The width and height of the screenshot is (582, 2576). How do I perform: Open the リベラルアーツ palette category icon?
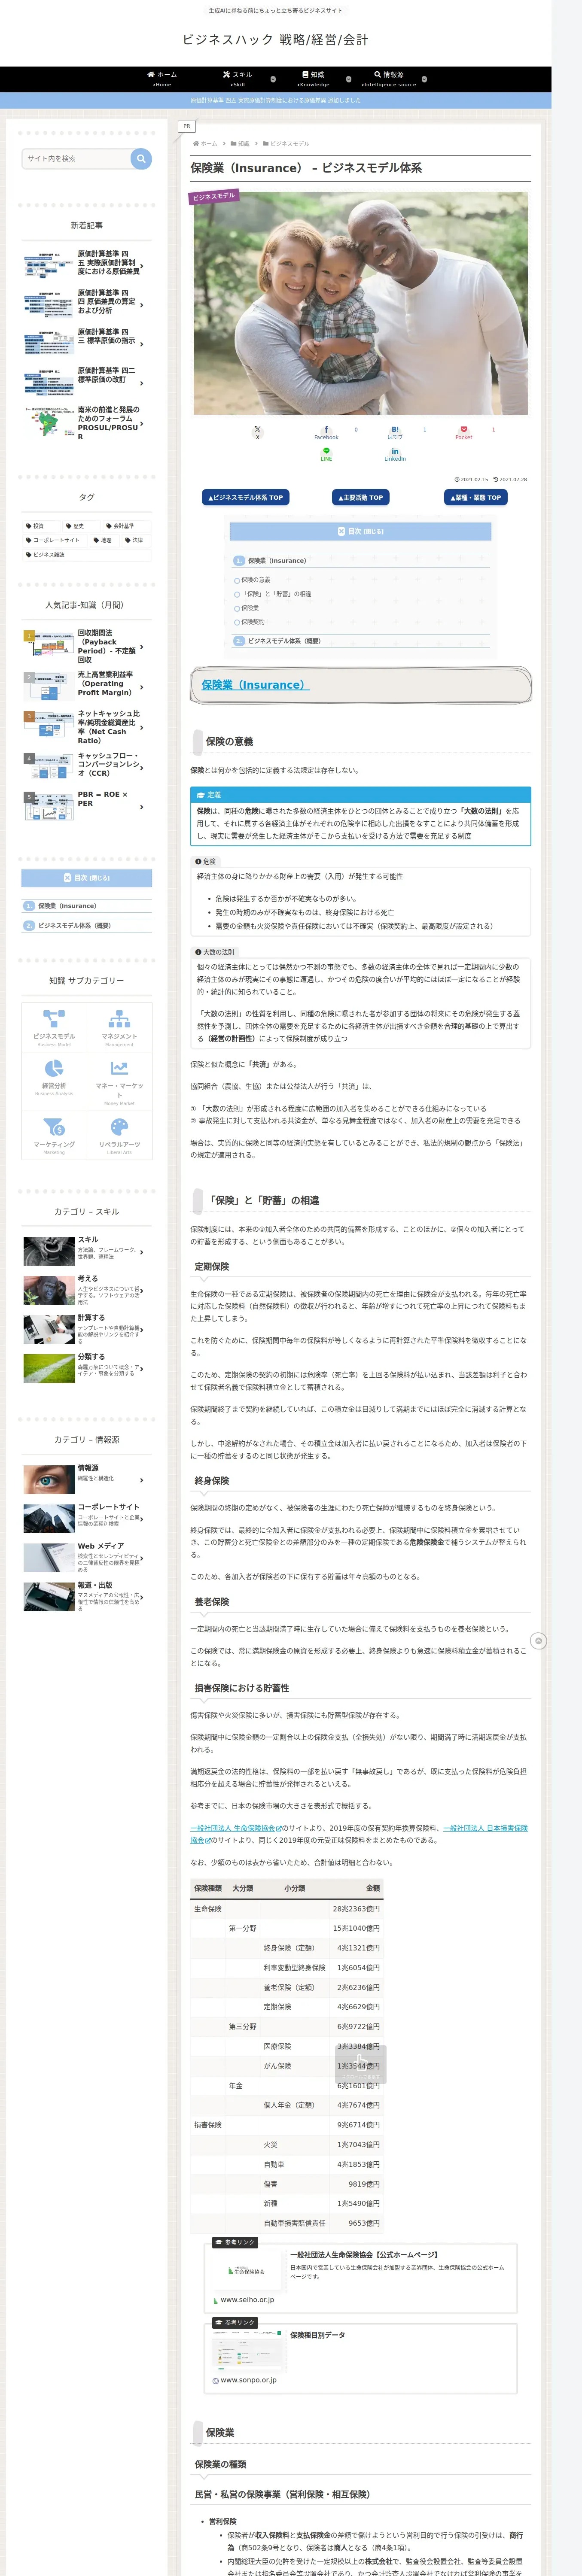pos(119,1136)
